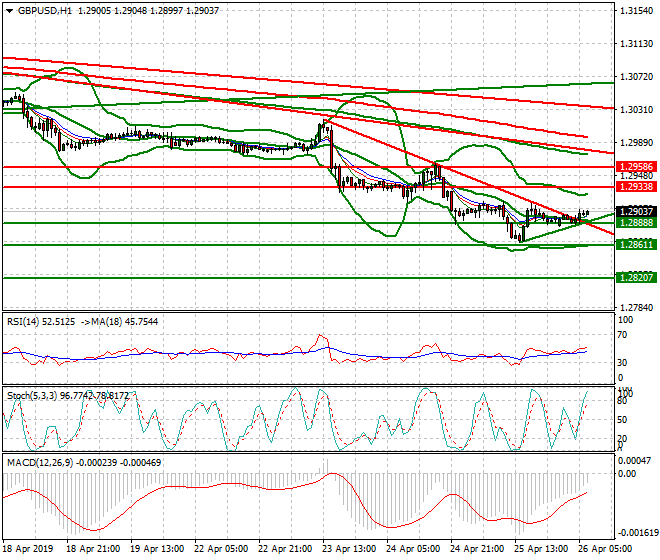
Task: Click the MACD scale value -0.001619
Action: [638, 533]
